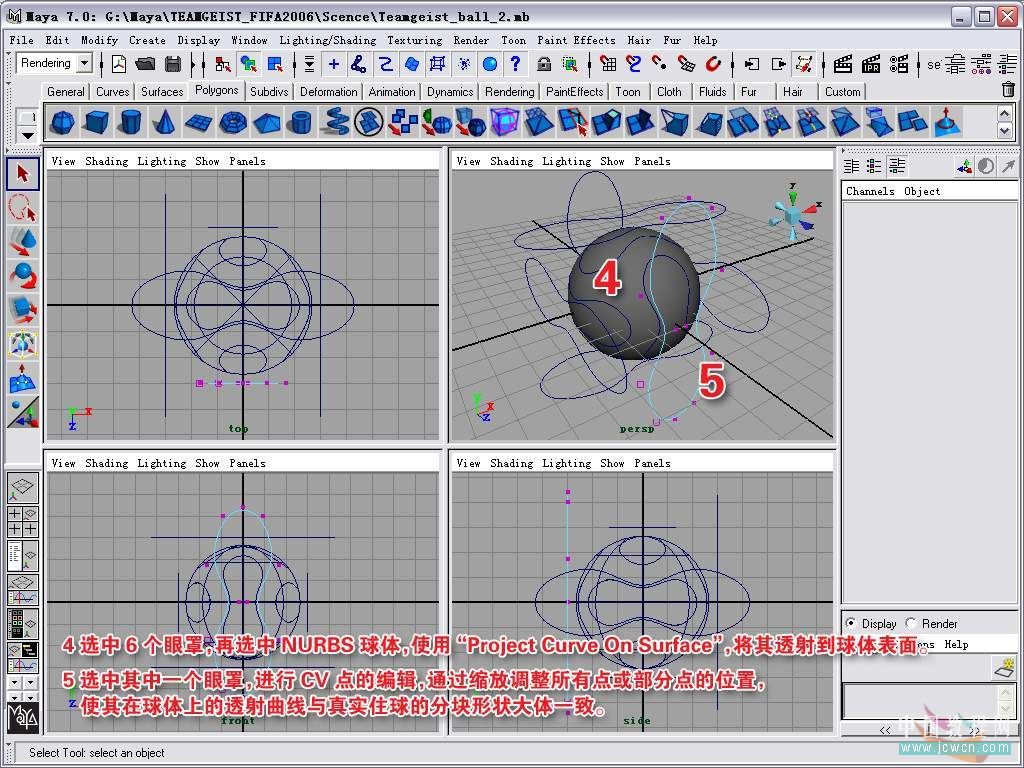Select the Render radio button
Image resolution: width=1024 pixels, height=768 pixels.
click(911, 623)
